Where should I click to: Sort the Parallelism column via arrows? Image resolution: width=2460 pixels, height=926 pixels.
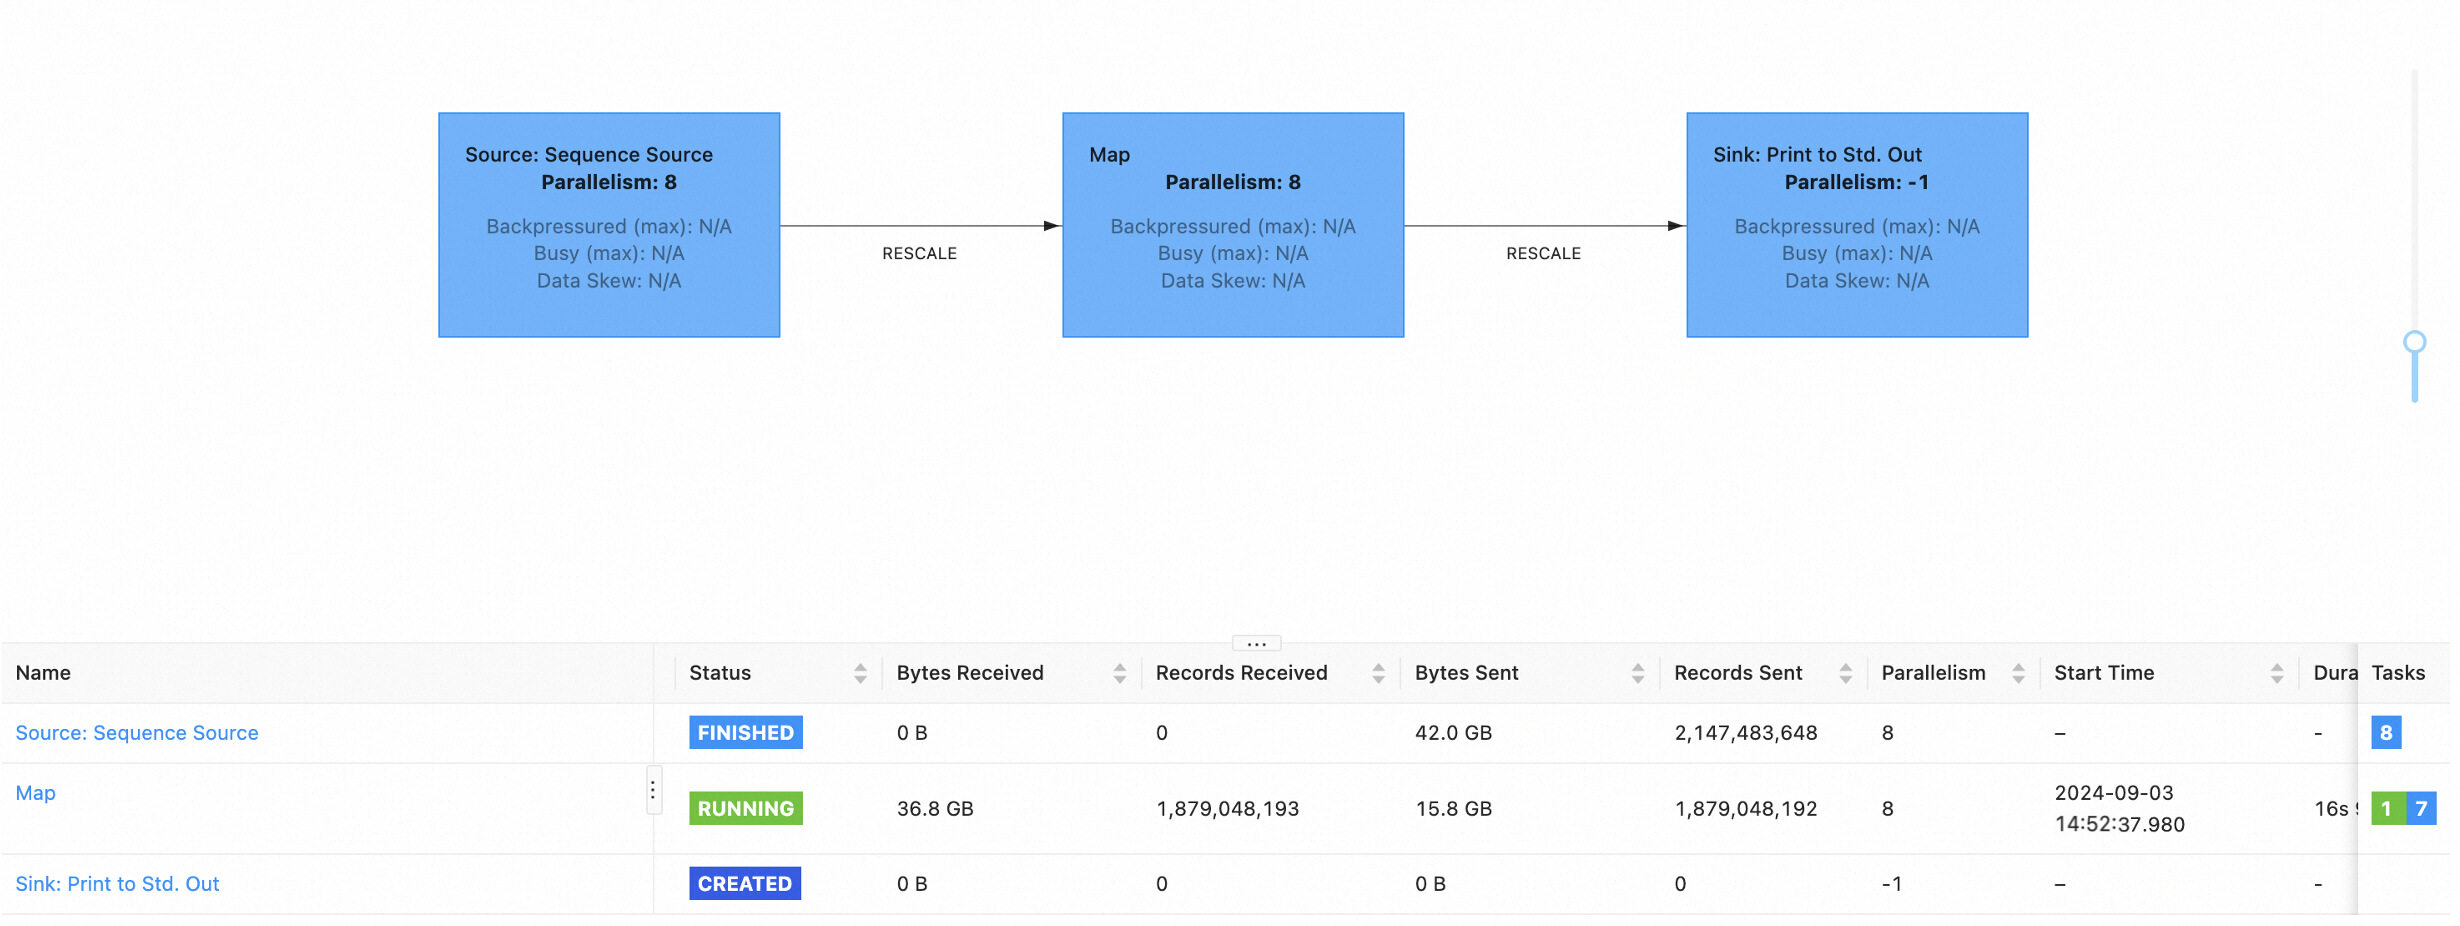click(x=2018, y=673)
